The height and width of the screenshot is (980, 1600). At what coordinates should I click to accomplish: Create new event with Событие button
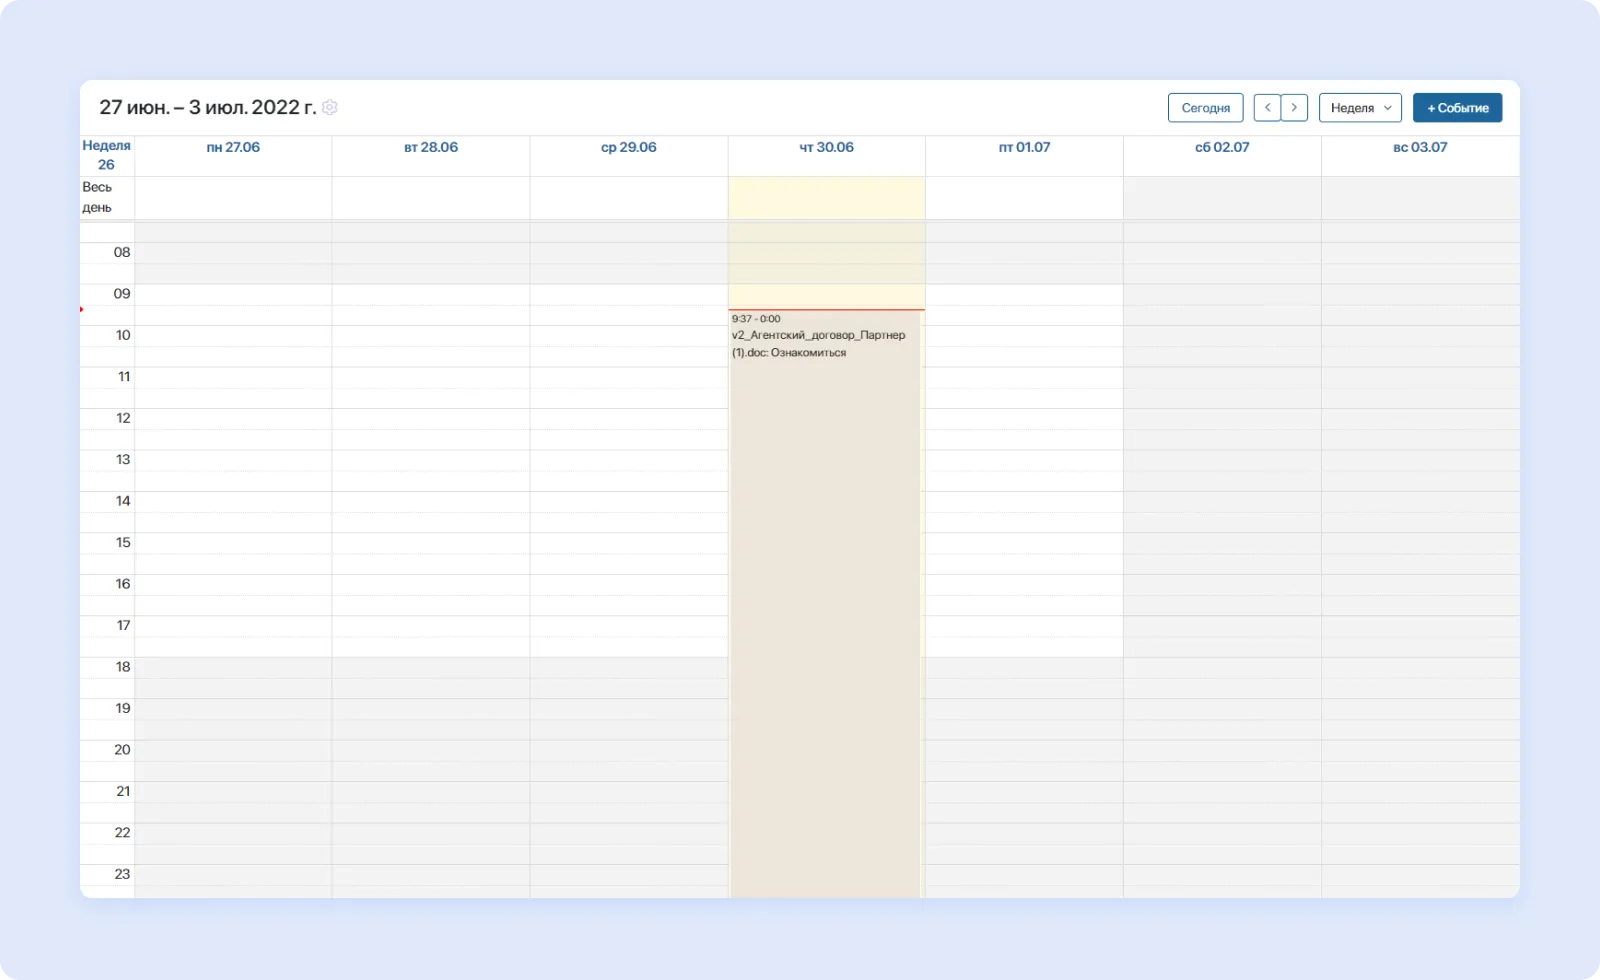click(1457, 108)
